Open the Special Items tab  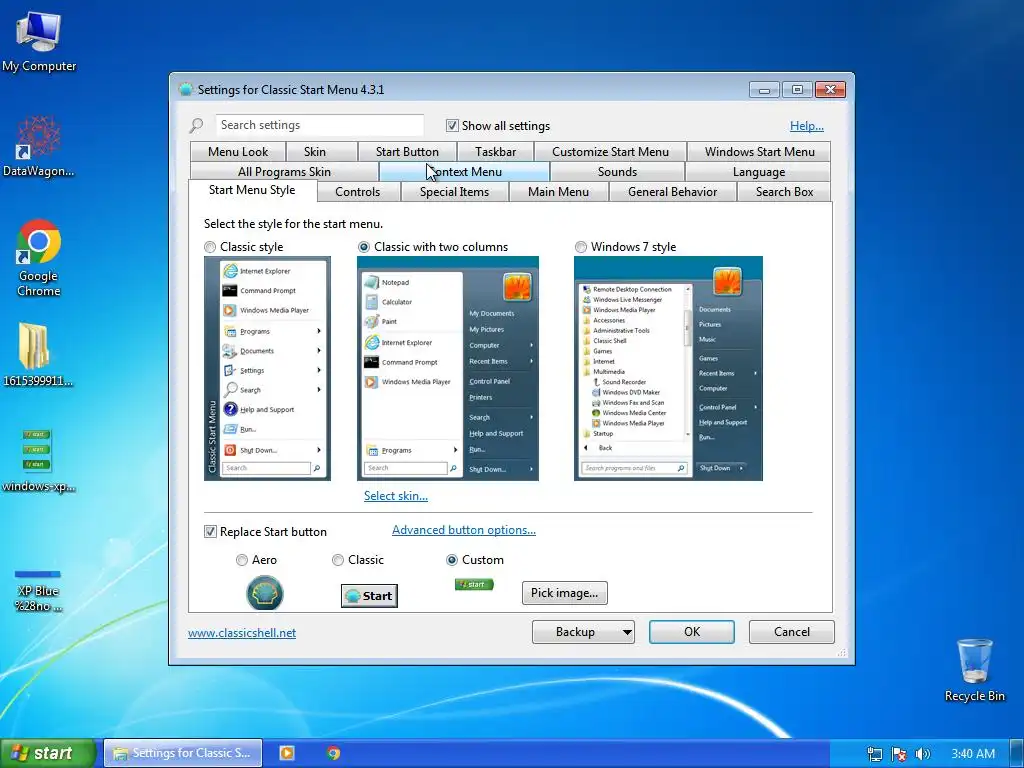point(455,192)
